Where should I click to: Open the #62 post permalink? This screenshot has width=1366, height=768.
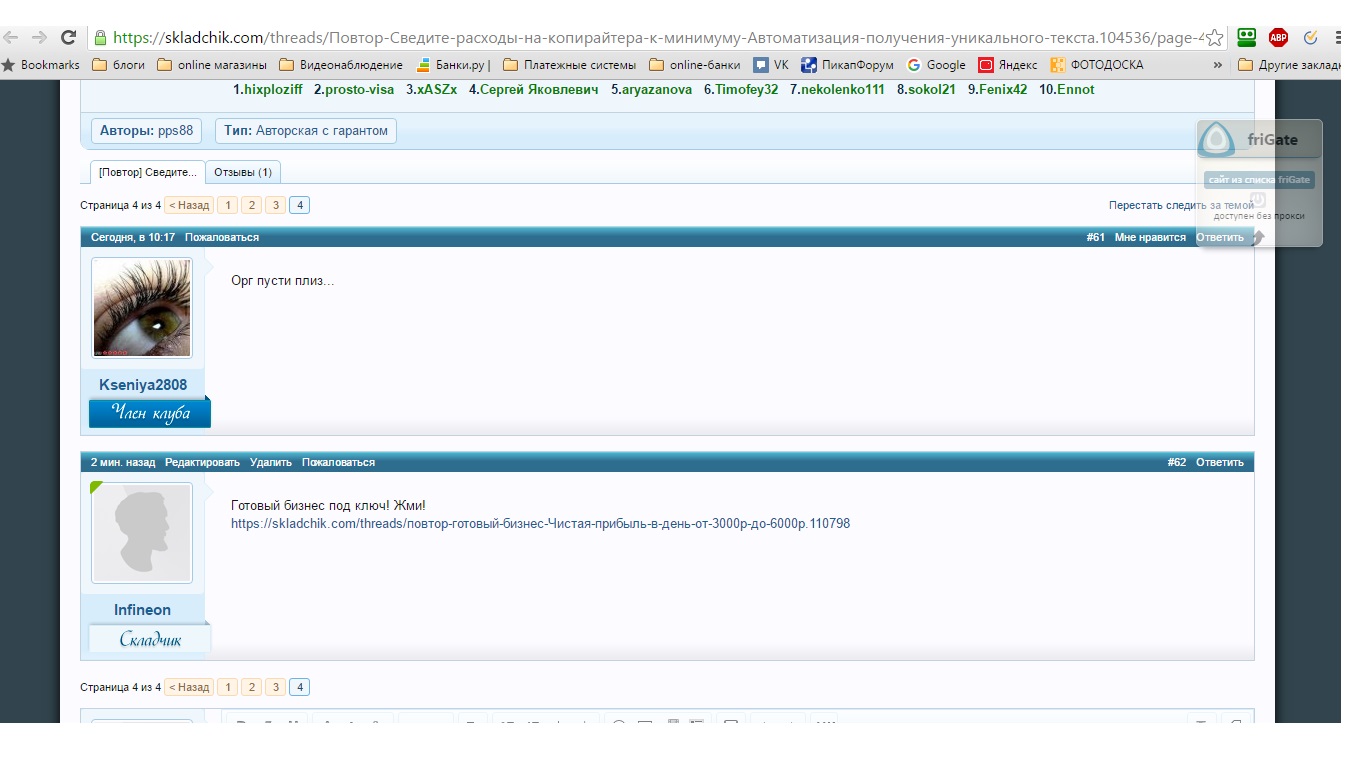coord(1177,462)
